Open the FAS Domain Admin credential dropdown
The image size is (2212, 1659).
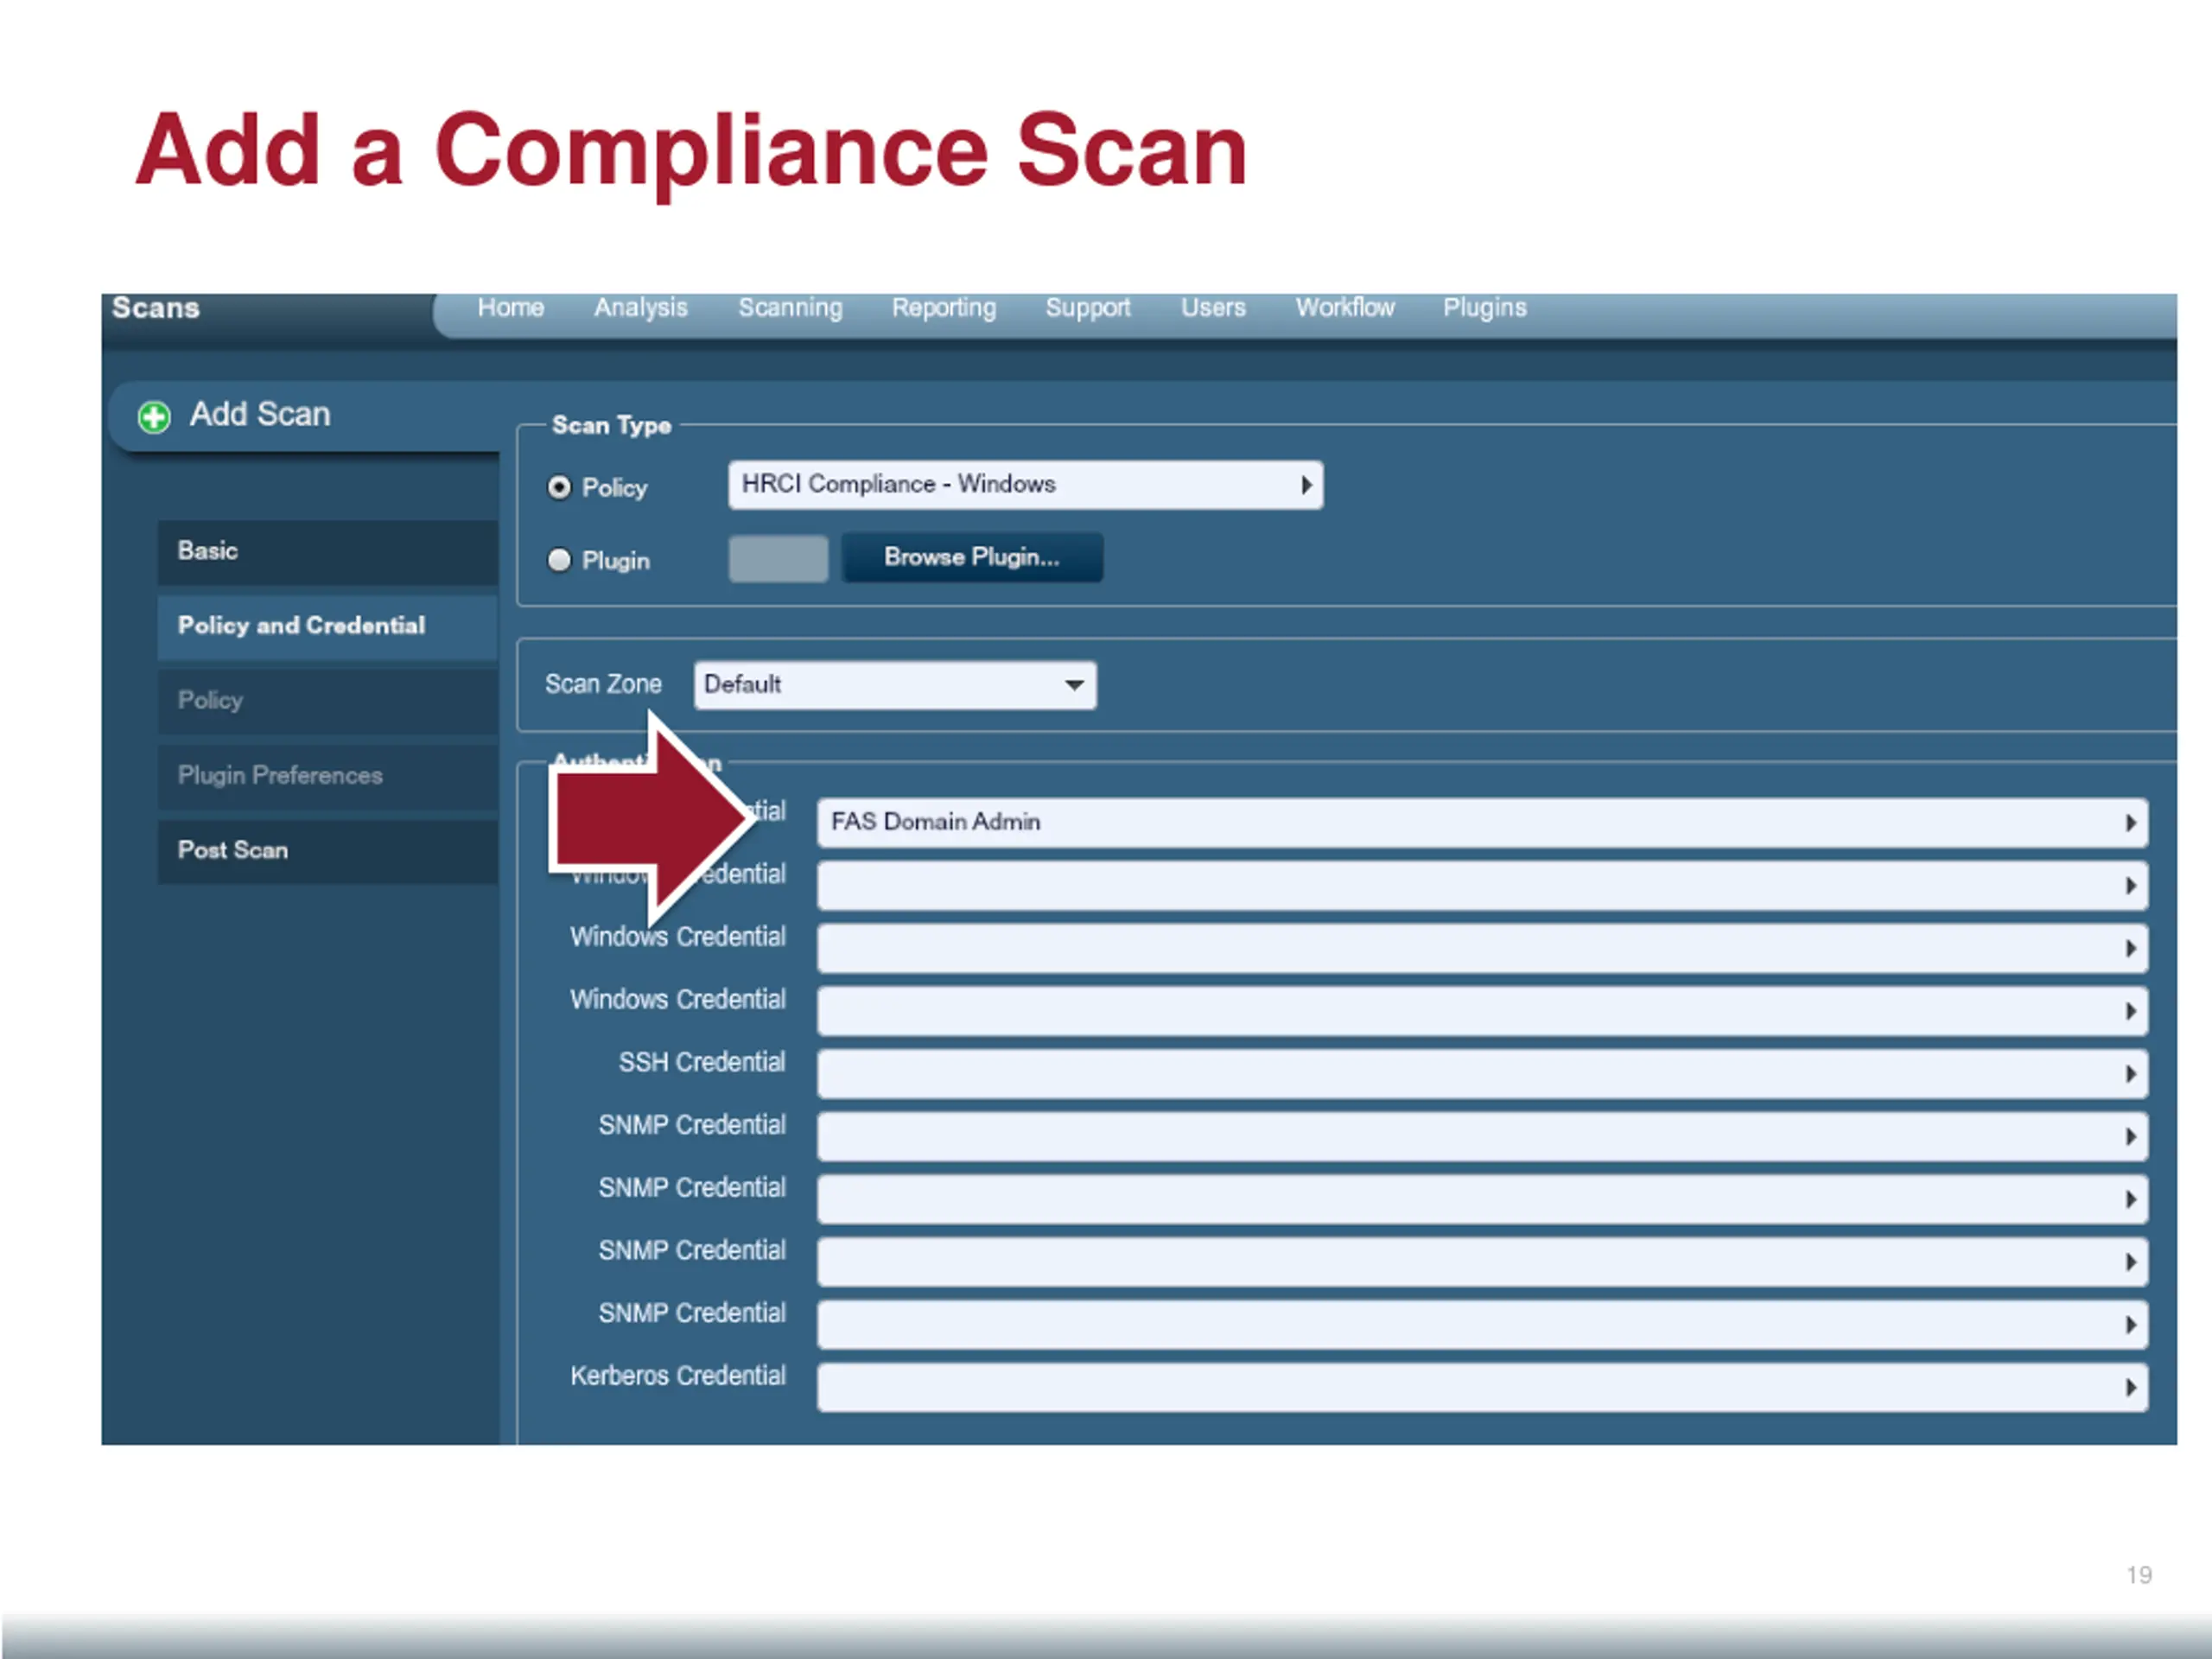tap(1482, 822)
